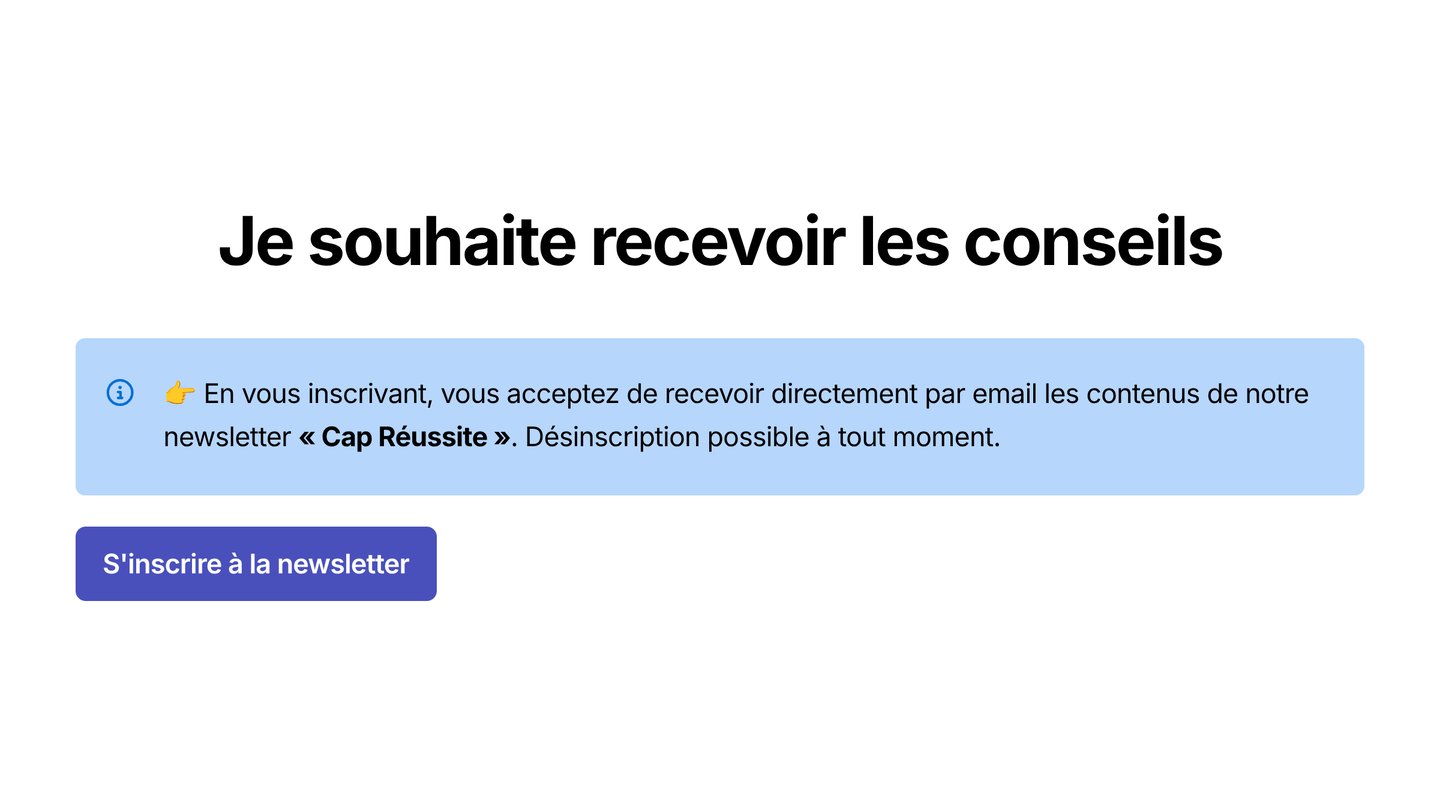The width and height of the screenshot is (1440, 800).
Task: Click the pointing hand emoji
Action: click(x=180, y=394)
